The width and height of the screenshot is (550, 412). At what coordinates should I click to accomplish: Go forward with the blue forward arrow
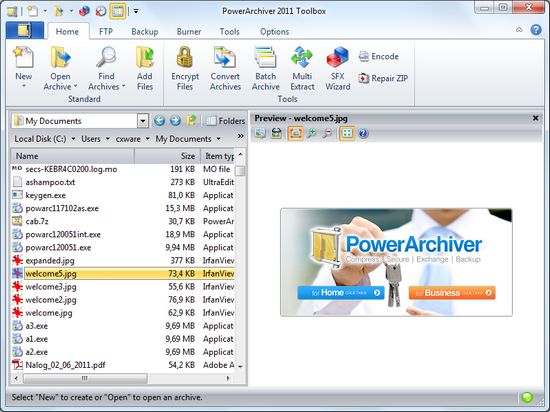[175, 121]
